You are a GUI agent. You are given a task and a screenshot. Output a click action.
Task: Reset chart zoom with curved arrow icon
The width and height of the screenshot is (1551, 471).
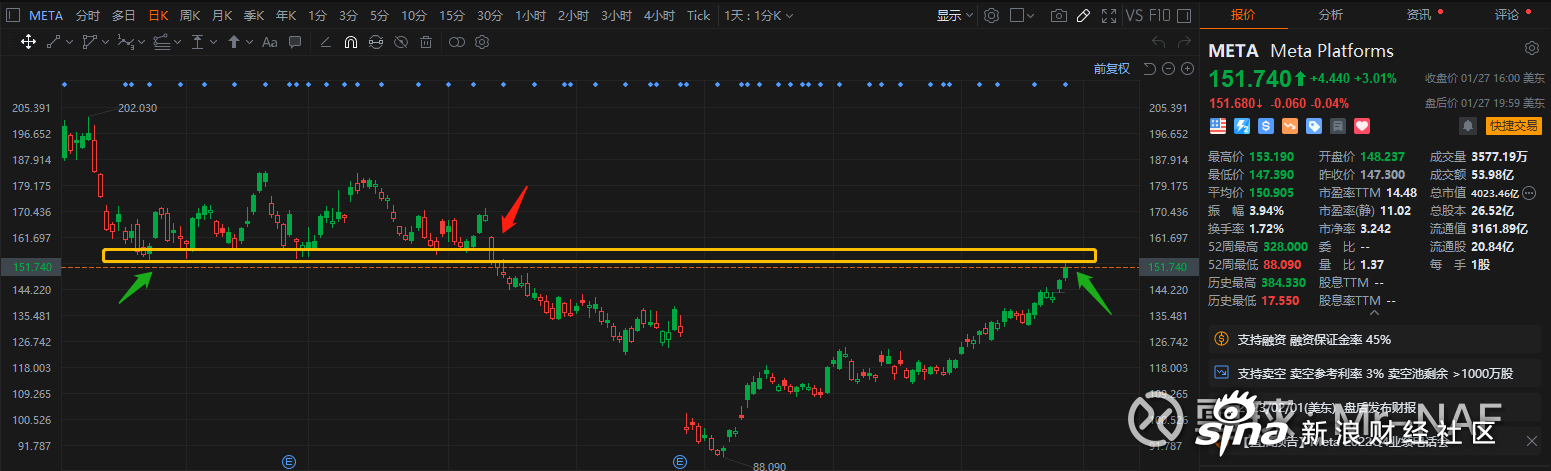[1149, 68]
